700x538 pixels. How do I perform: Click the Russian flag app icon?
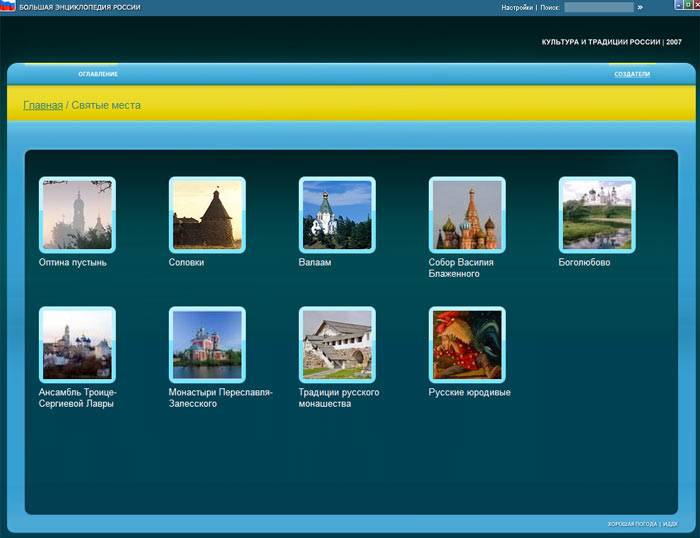[x=8, y=5]
